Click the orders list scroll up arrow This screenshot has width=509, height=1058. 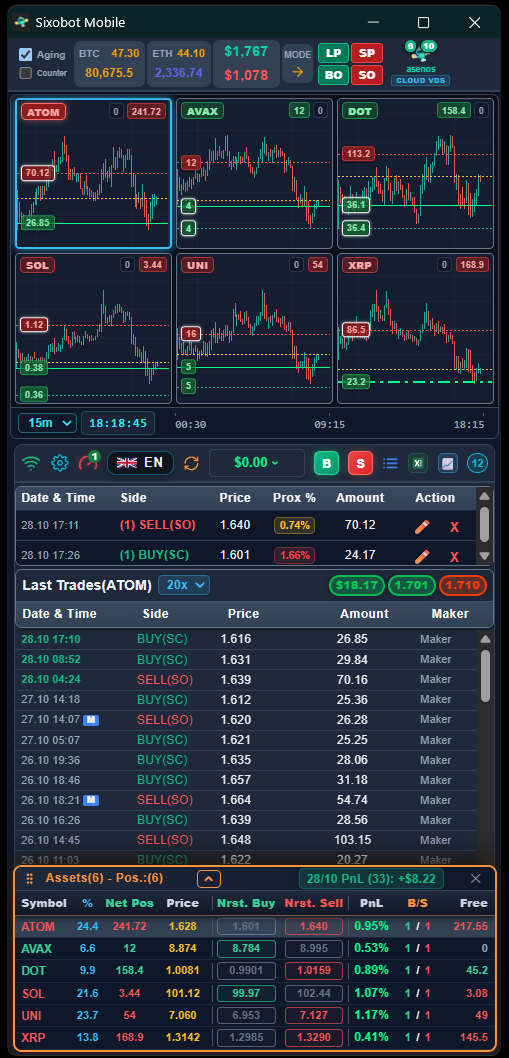pyautogui.click(x=484, y=496)
